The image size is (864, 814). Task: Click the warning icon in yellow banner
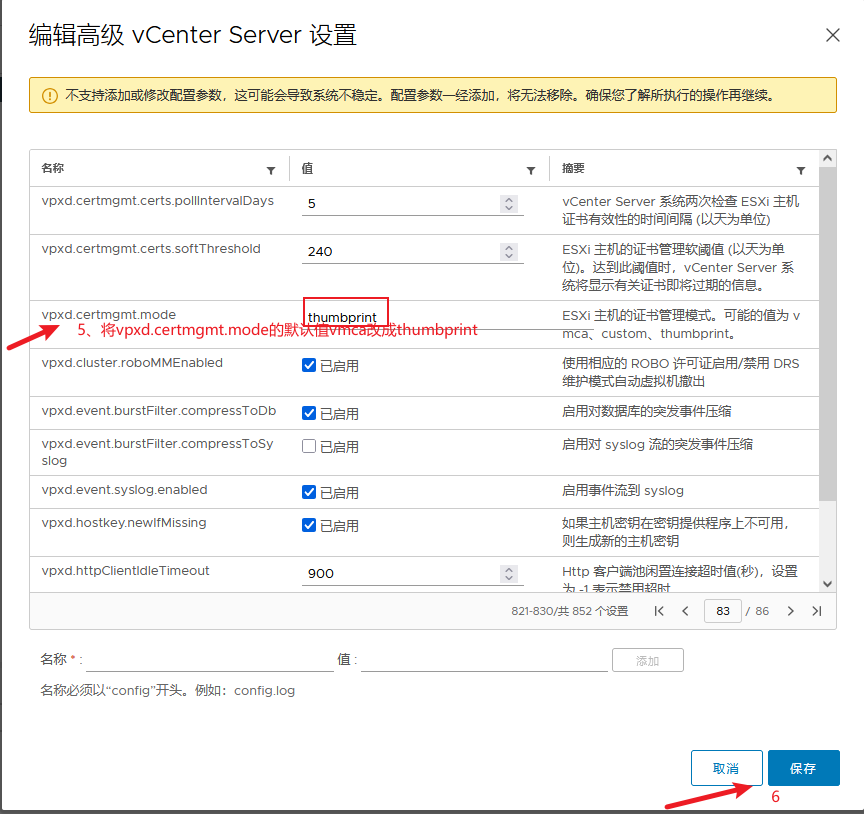pyautogui.click(x=50, y=96)
